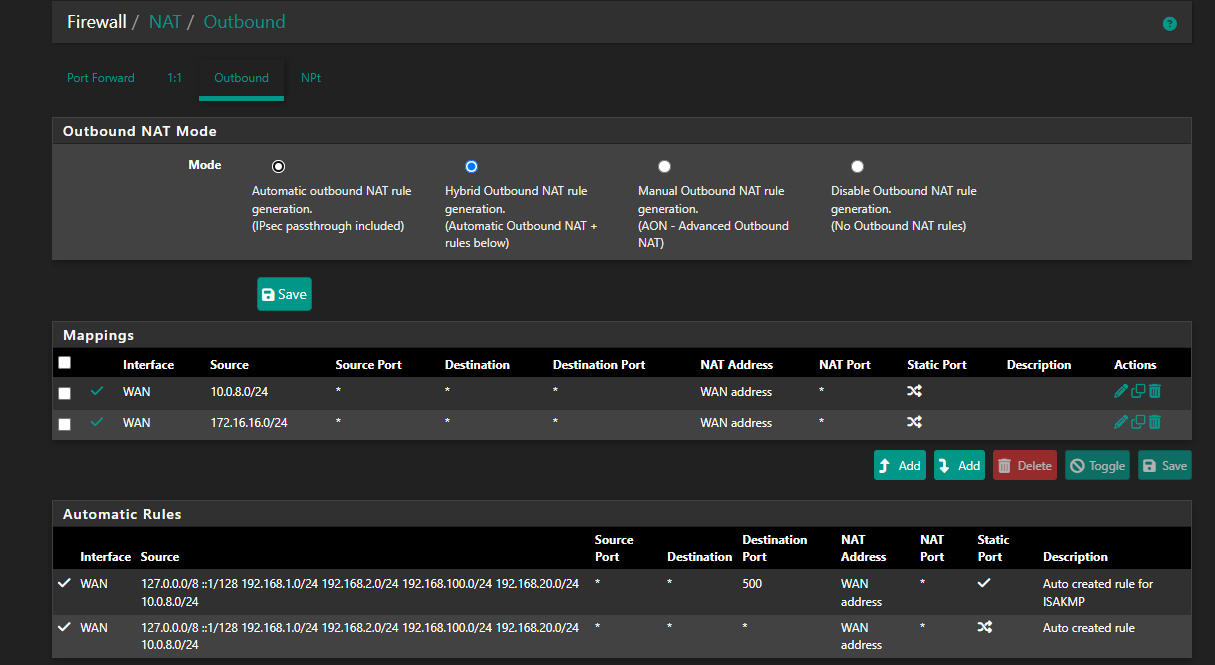The width and height of the screenshot is (1215, 665).
Task: Click the NAT breadcrumb link
Action: 165,22
